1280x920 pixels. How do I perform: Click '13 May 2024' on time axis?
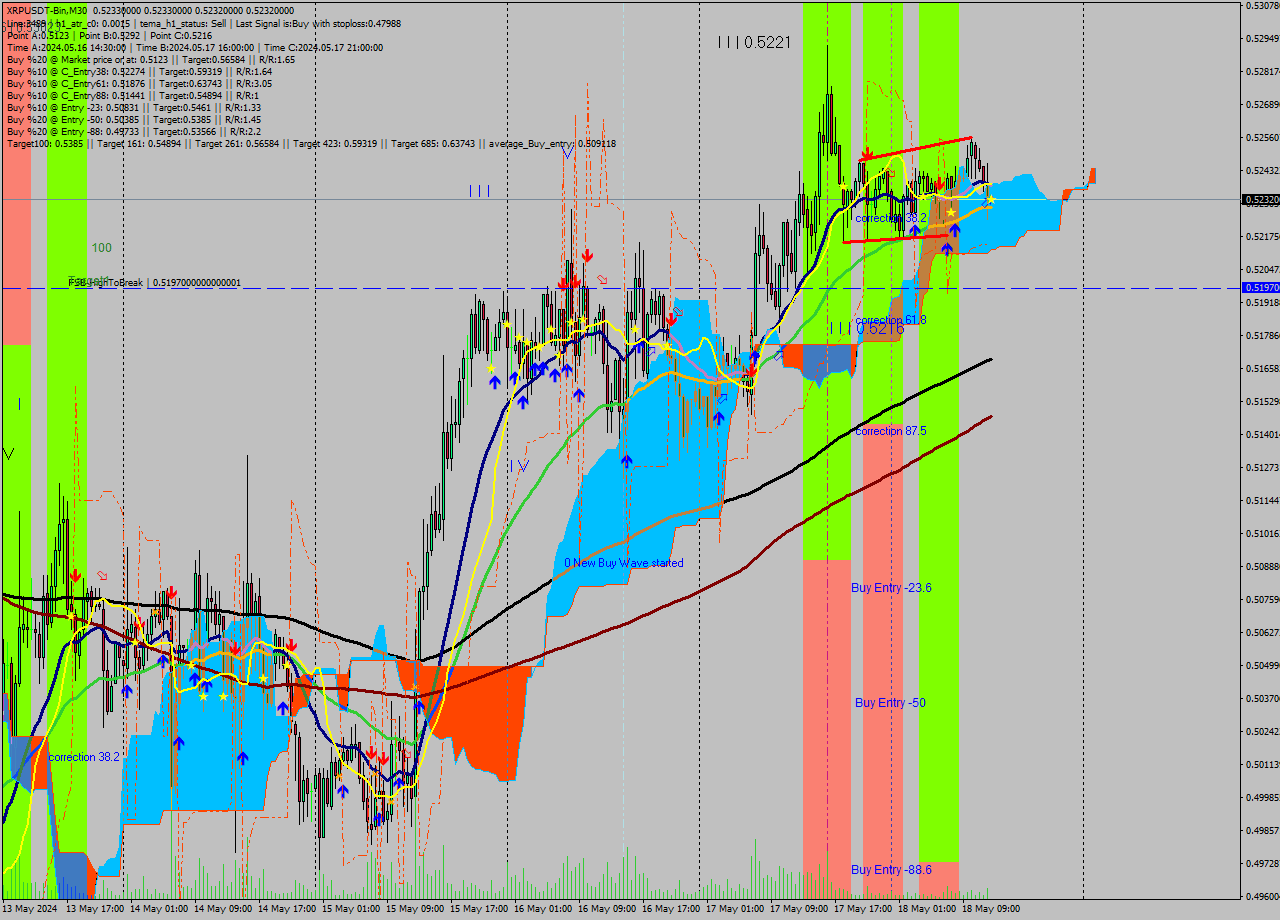(30, 910)
